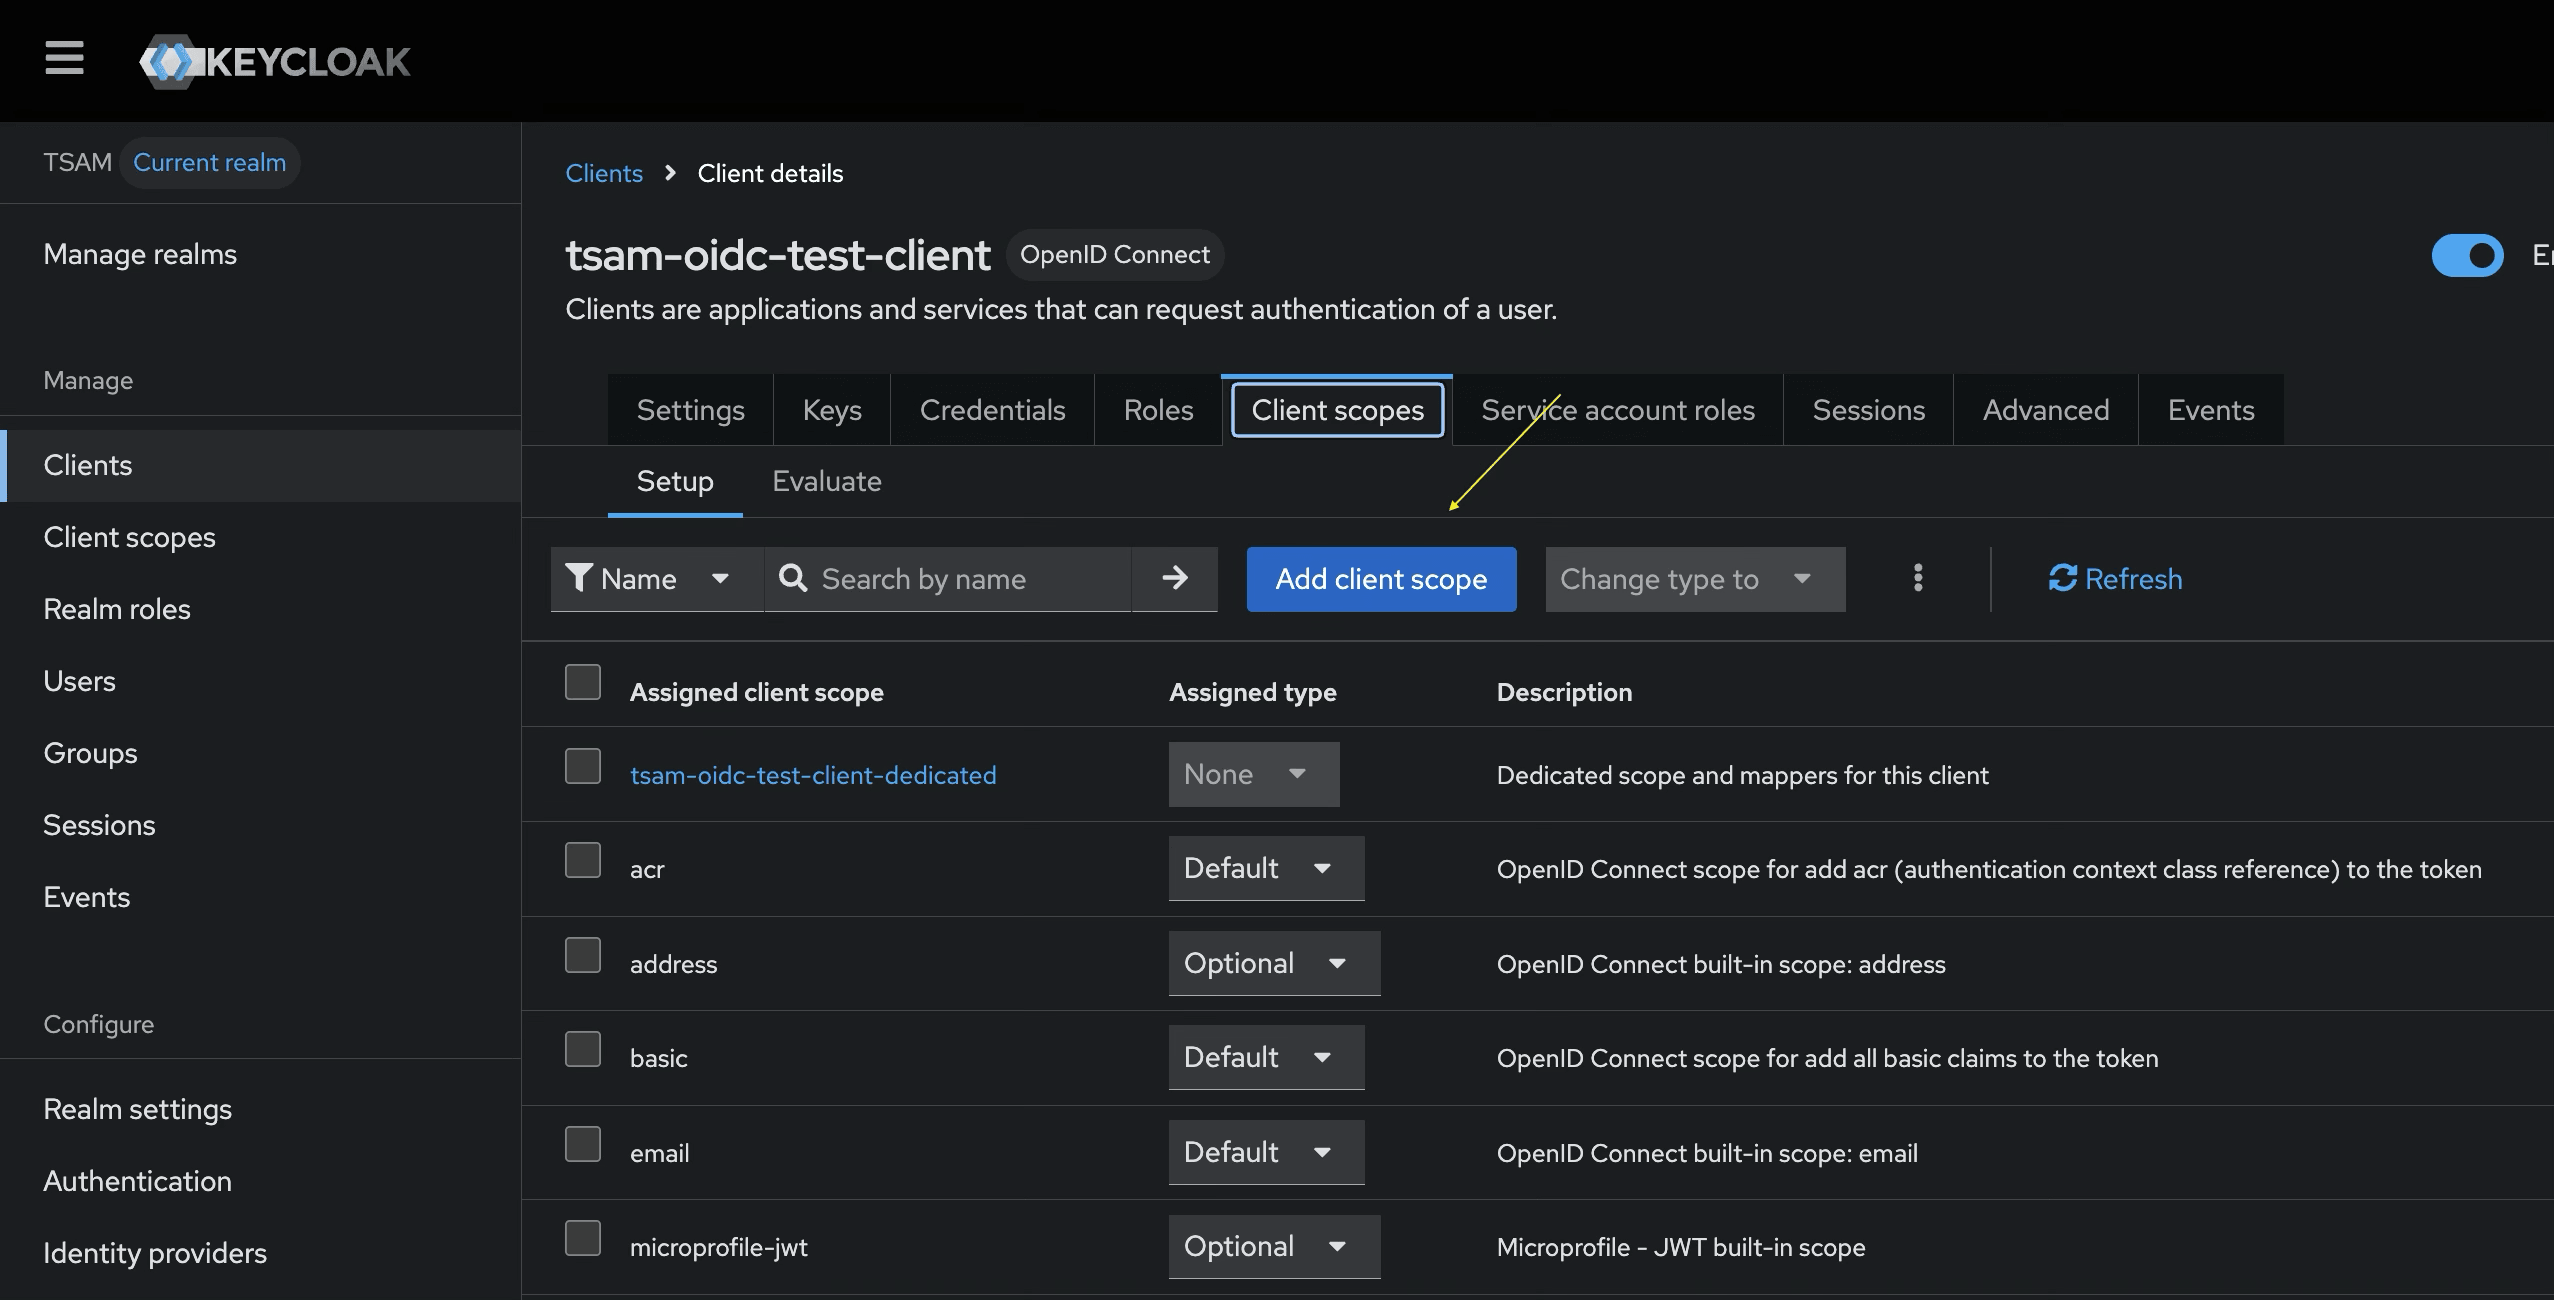Screen dimensions: 2554x1300
Task: Click the filter funnel icon
Action: tap(579, 578)
